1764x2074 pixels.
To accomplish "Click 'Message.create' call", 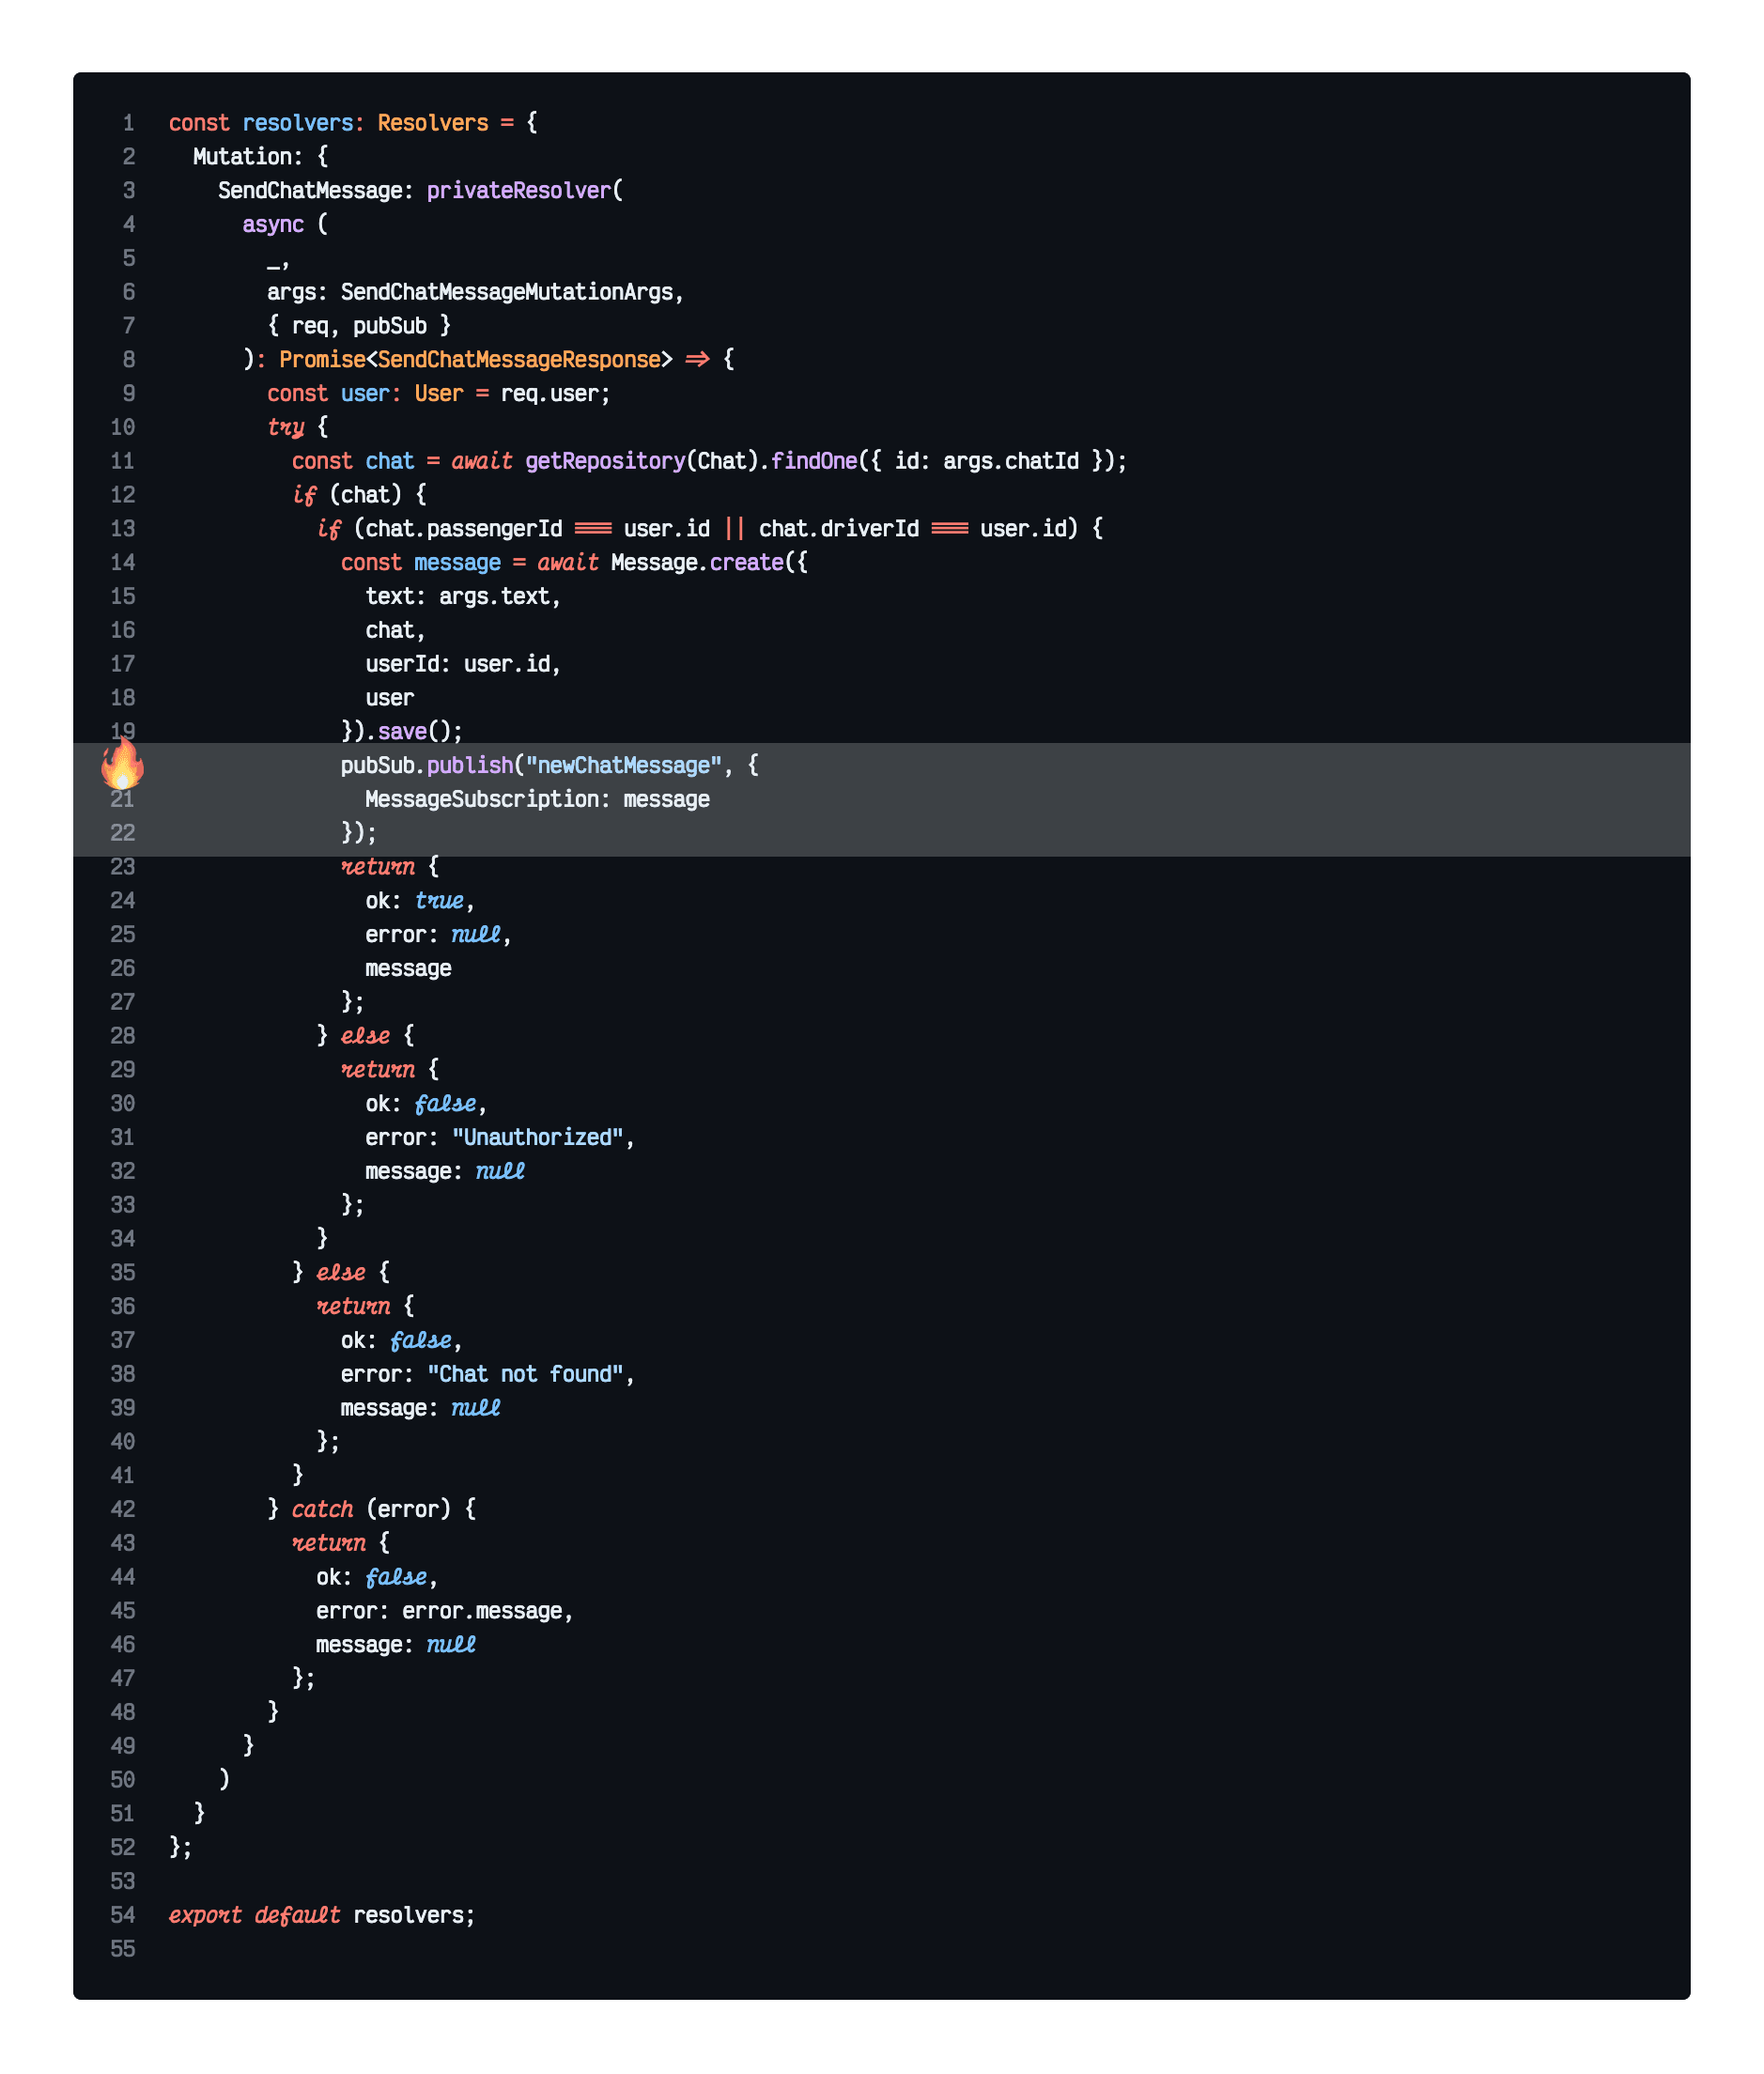I will click(697, 563).
